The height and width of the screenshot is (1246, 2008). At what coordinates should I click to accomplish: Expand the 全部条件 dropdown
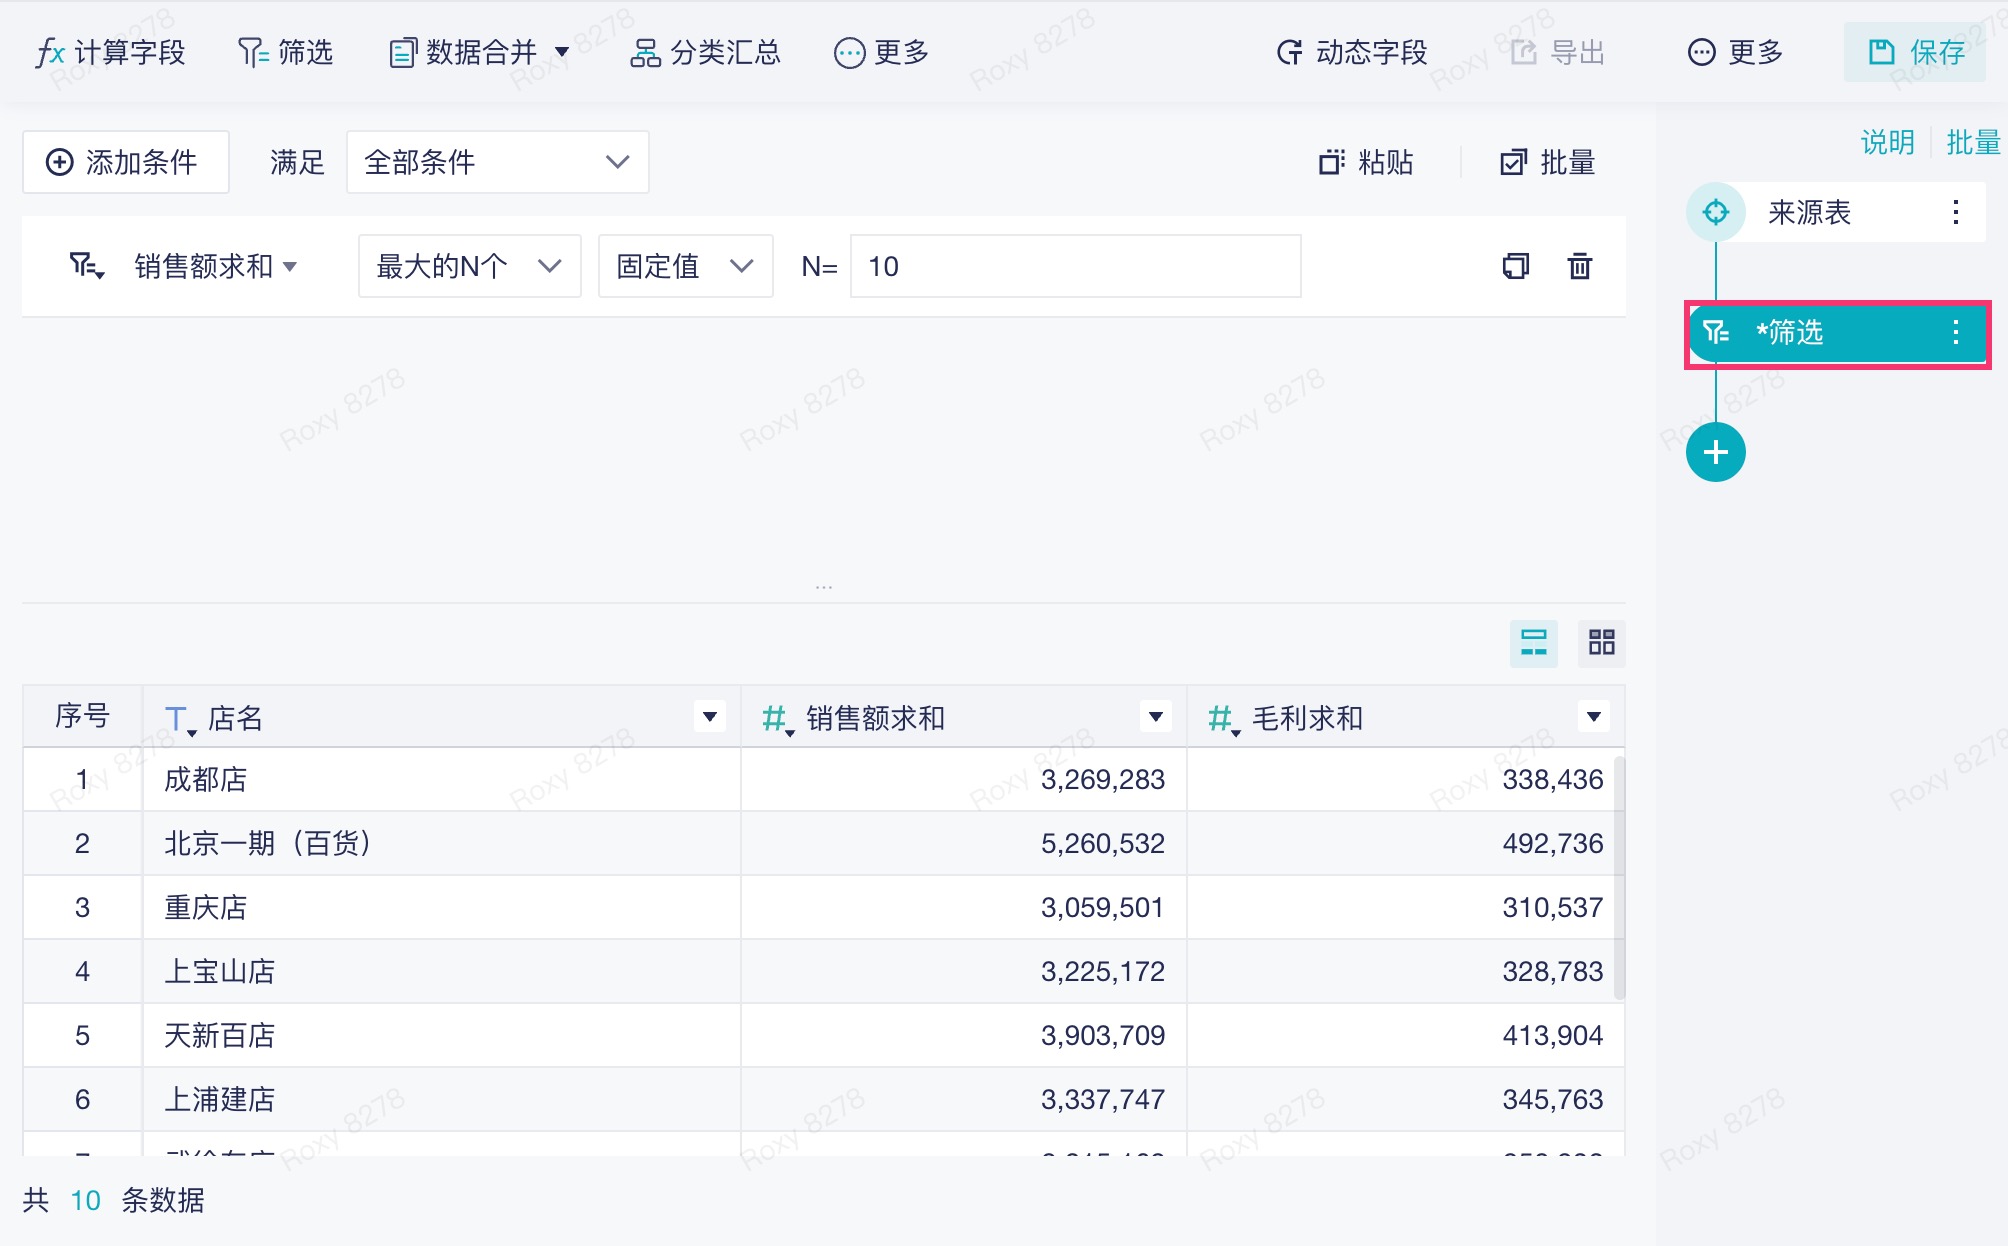(497, 162)
